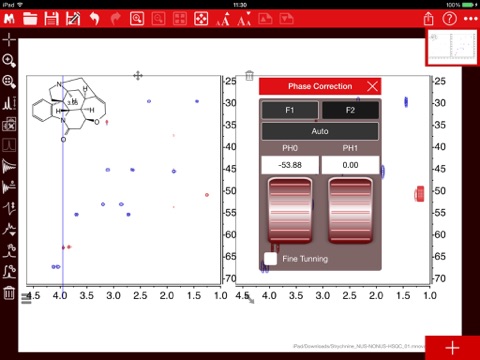480x360 pixels.
Task: Select the crosshair tool in left sidebar
Action: [9, 40]
